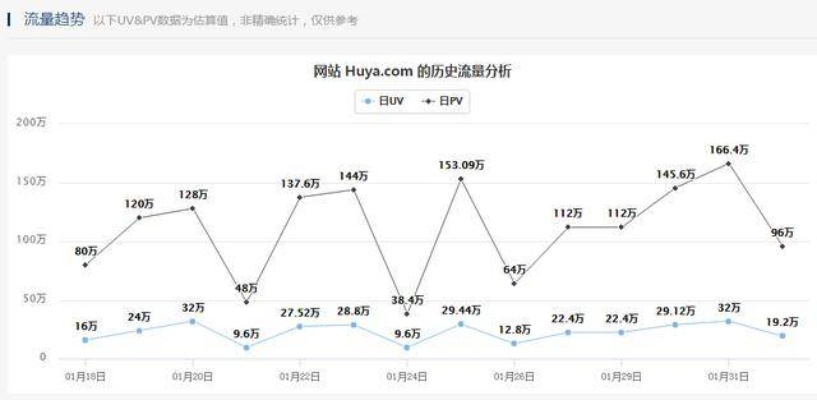
Task: Click the UV&PV estimate disclaimer note
Action: pos(226,21)
